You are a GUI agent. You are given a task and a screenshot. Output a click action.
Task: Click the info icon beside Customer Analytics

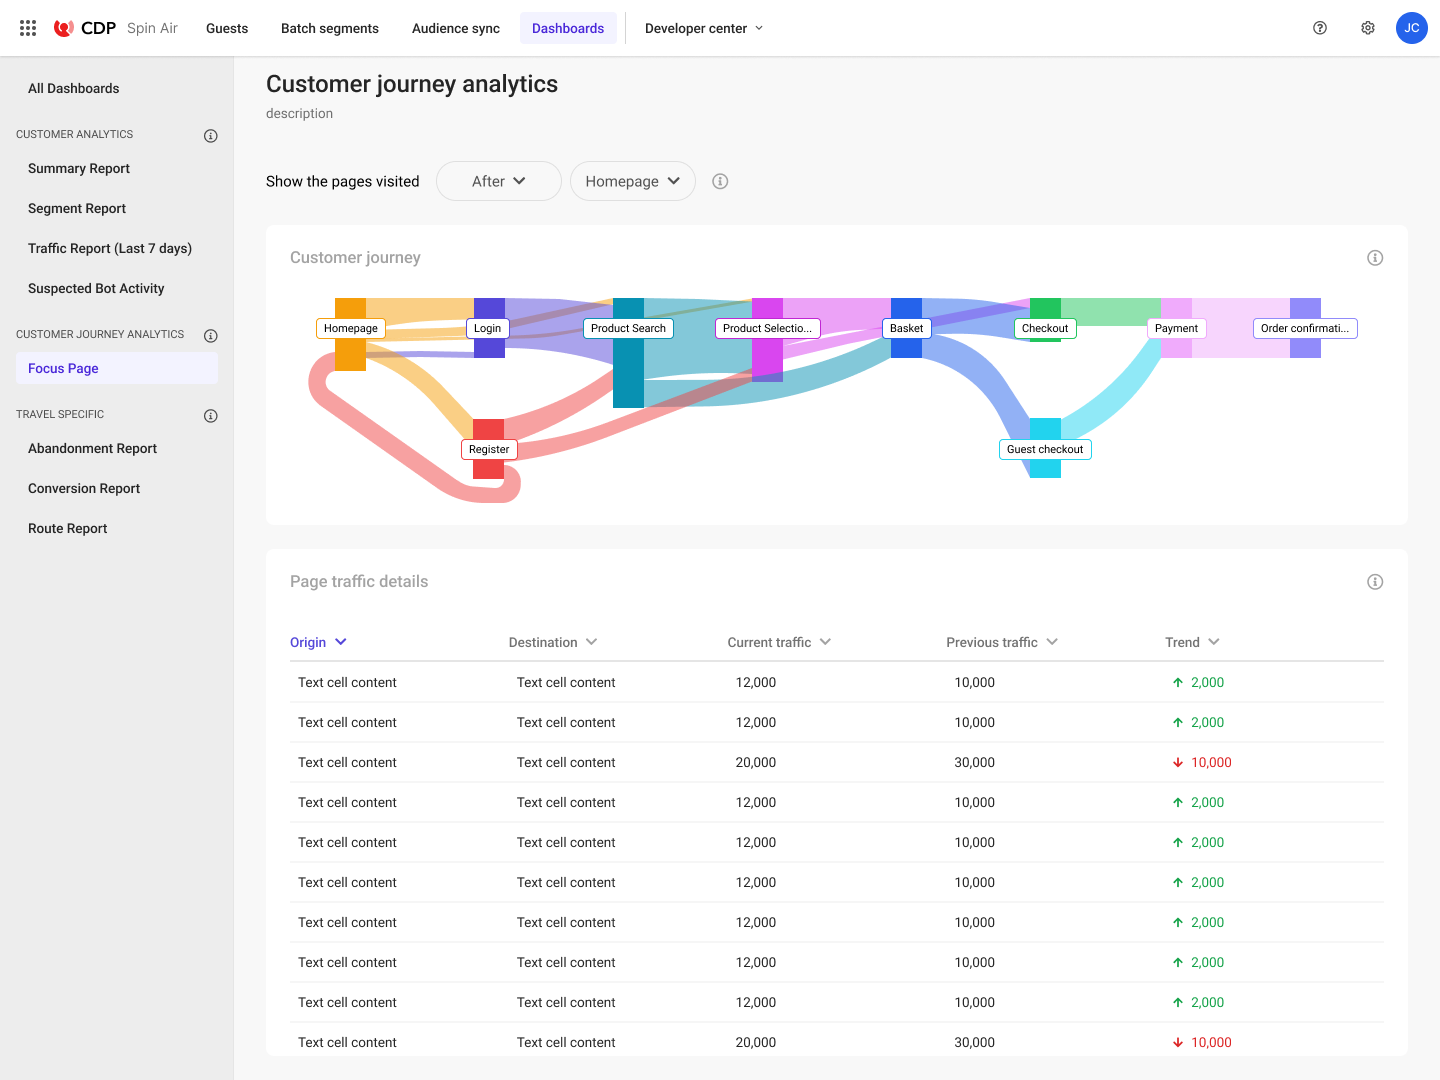coord(210,135)
